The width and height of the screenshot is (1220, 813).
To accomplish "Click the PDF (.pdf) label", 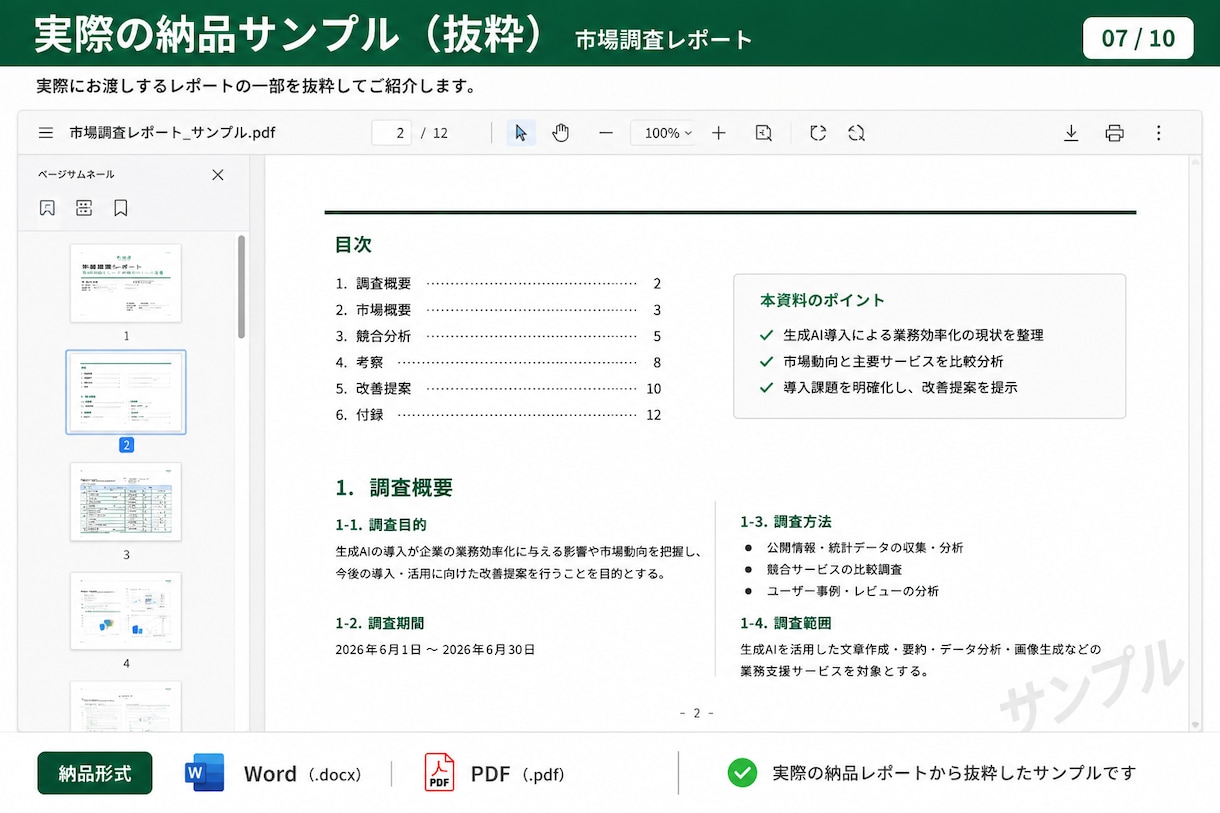I will 518,774.
